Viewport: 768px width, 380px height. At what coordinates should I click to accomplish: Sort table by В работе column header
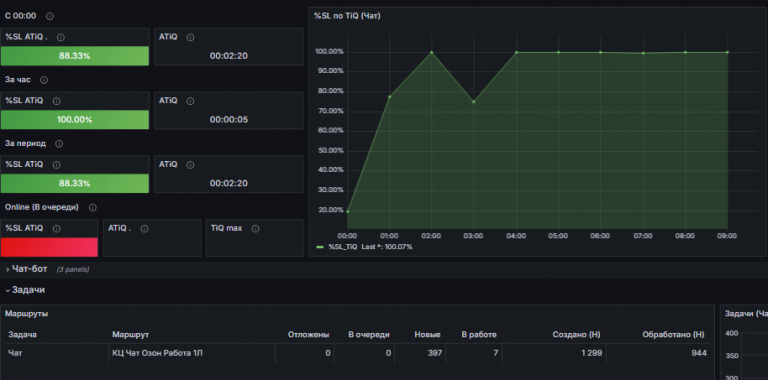(x=479, y=334)
